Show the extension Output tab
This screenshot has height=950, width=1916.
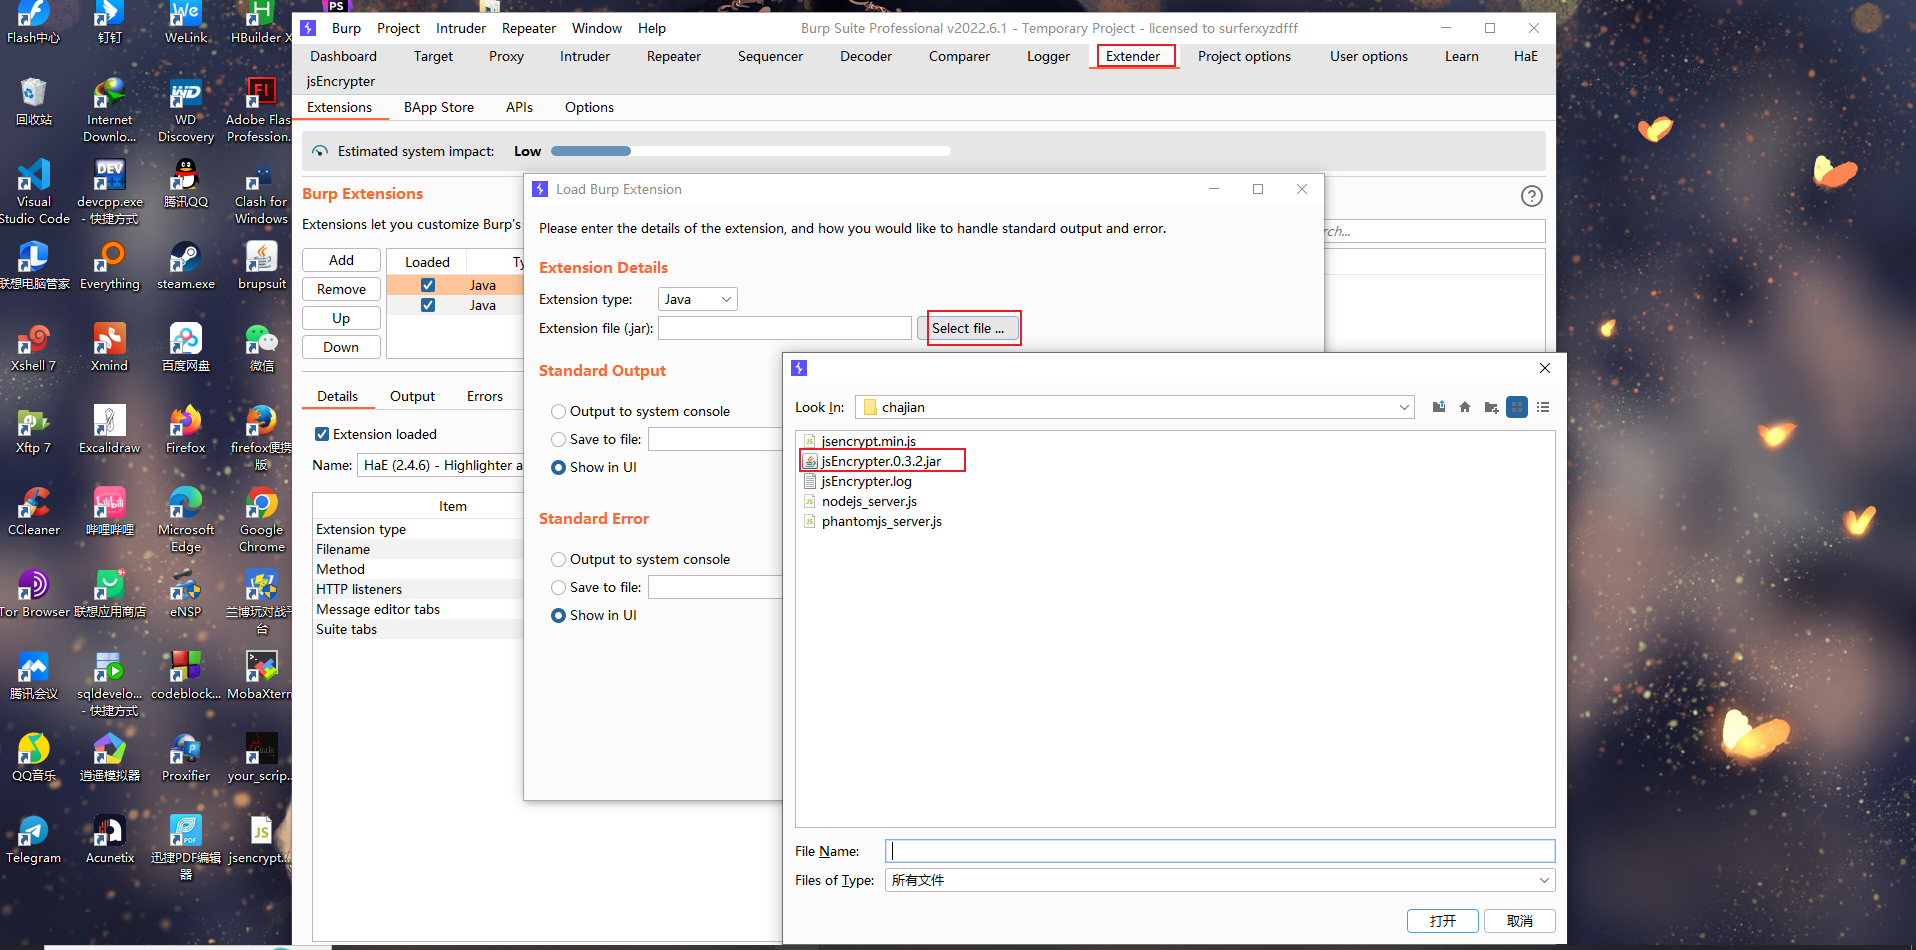point(412,396)
